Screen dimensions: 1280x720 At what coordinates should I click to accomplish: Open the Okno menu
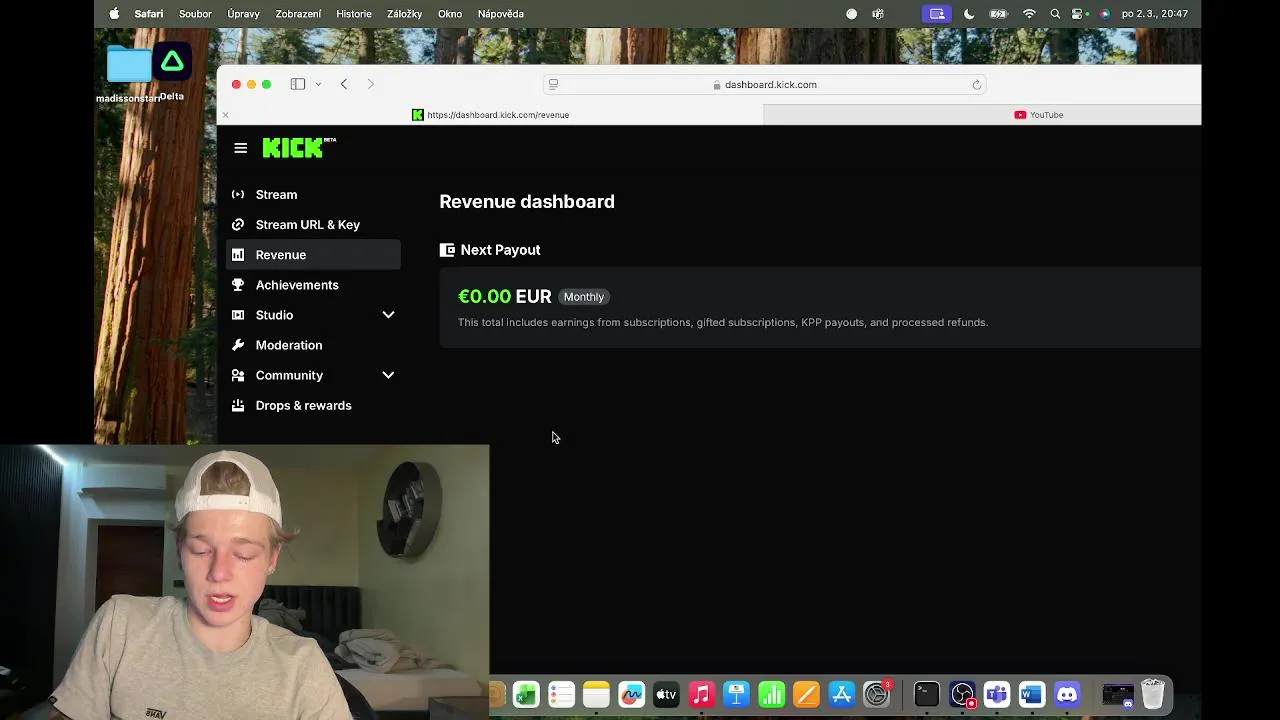[x=450, y=14]
